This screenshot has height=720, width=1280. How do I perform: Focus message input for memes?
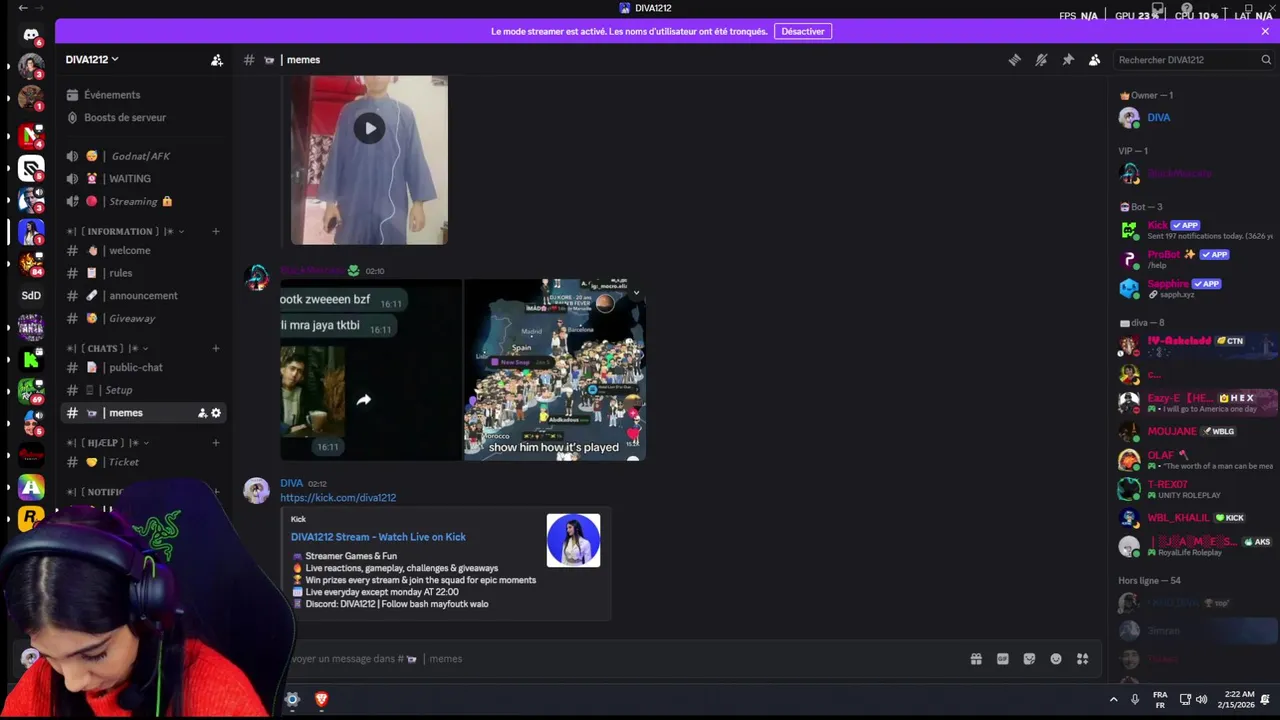[x=620, y=659]
